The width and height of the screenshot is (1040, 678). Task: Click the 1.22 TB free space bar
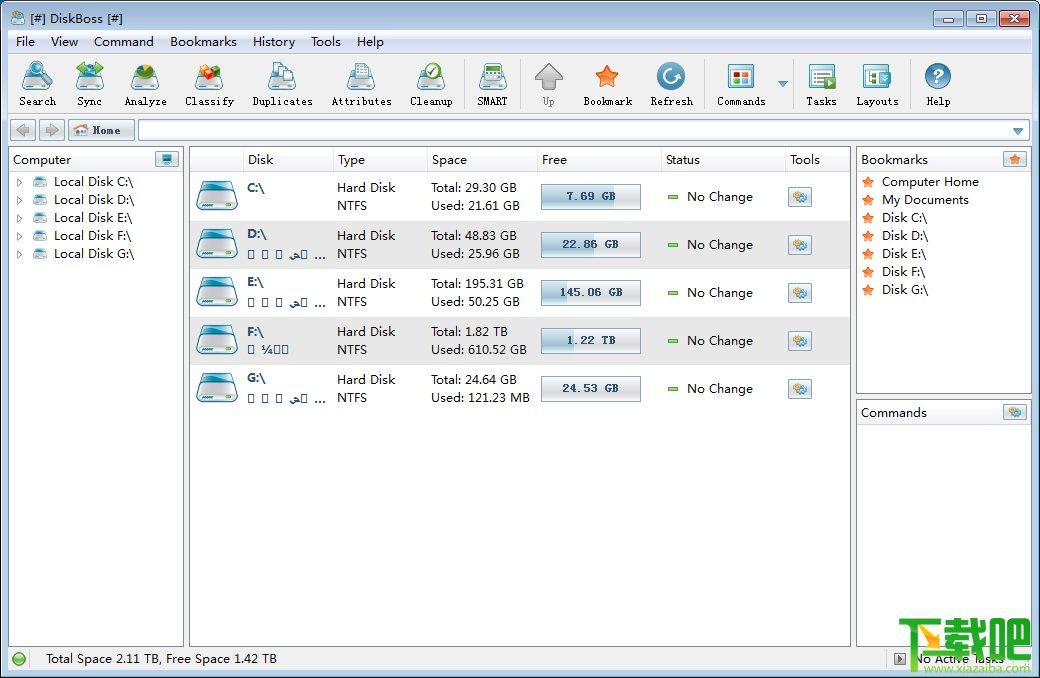tap(590, 340)
